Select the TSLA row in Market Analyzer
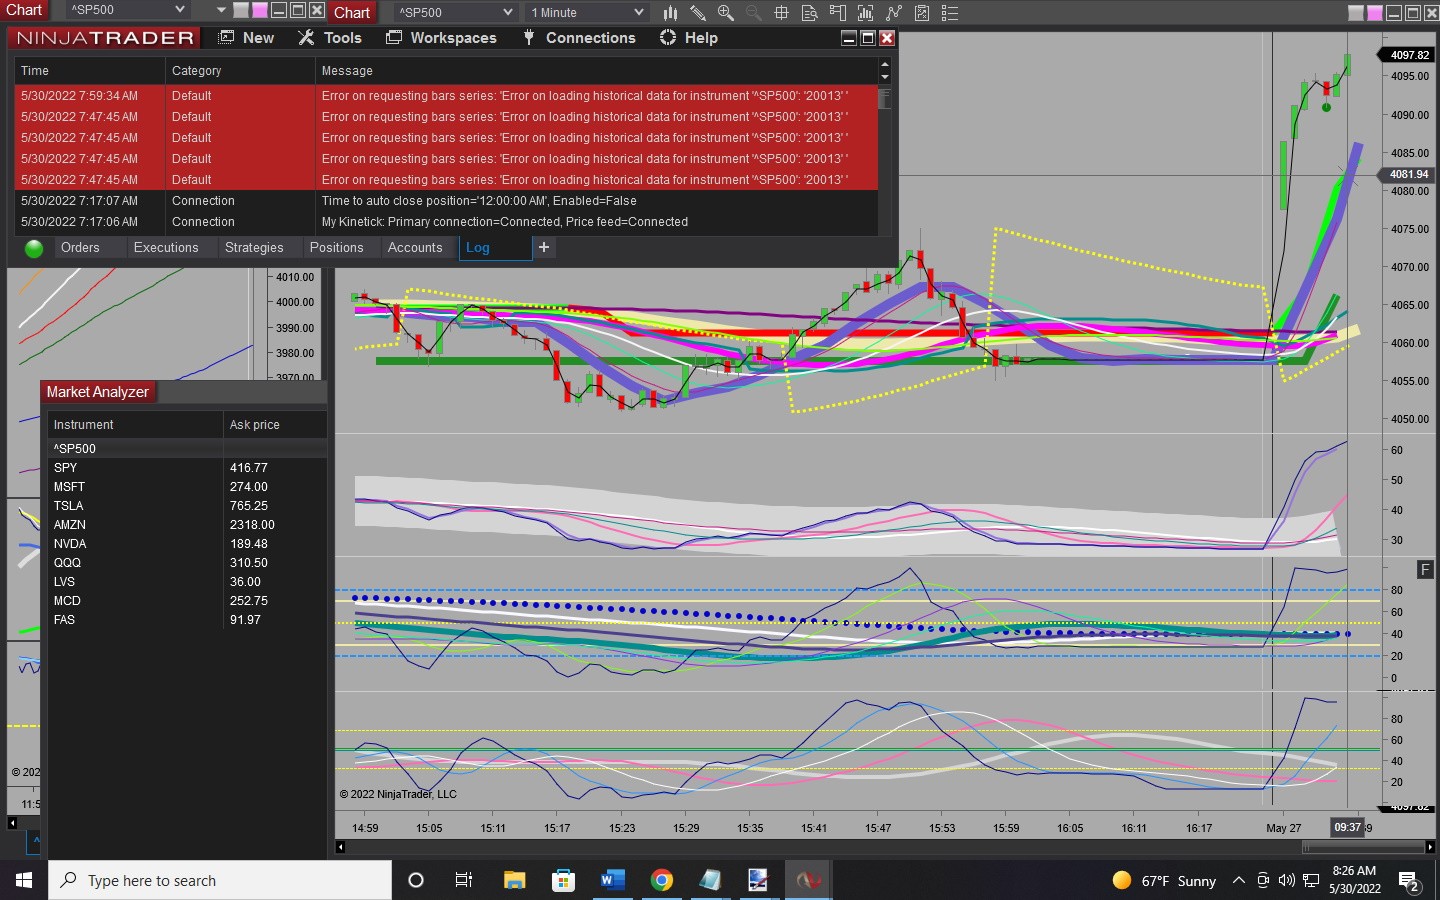The width and height of the screenshot is (1440, 900). point(69,506)
